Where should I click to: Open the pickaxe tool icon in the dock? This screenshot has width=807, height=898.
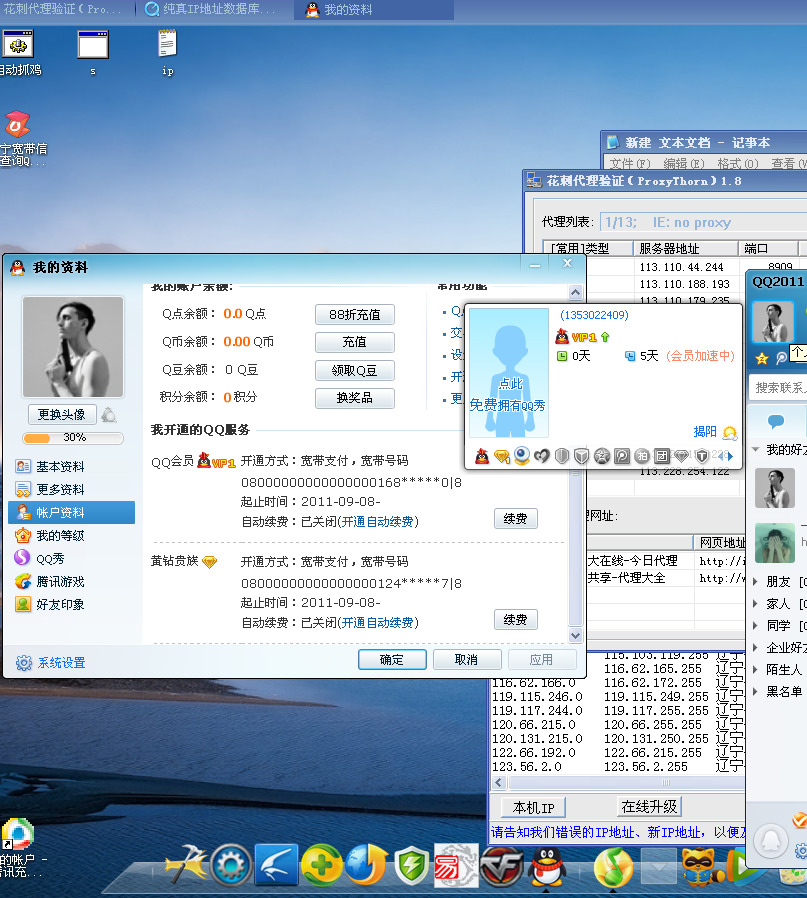186,865
